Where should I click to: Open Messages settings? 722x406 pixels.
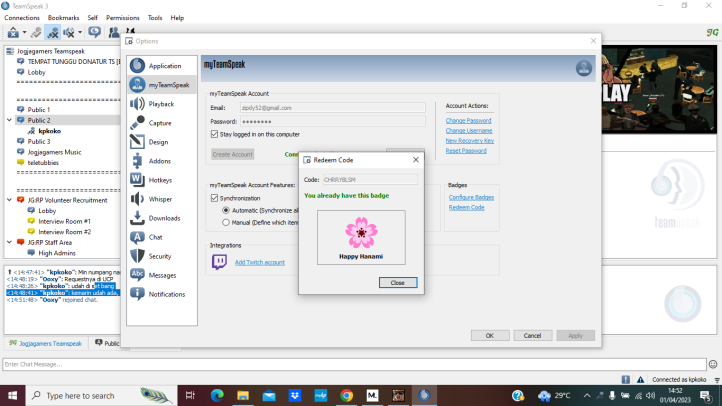(162, 275)
